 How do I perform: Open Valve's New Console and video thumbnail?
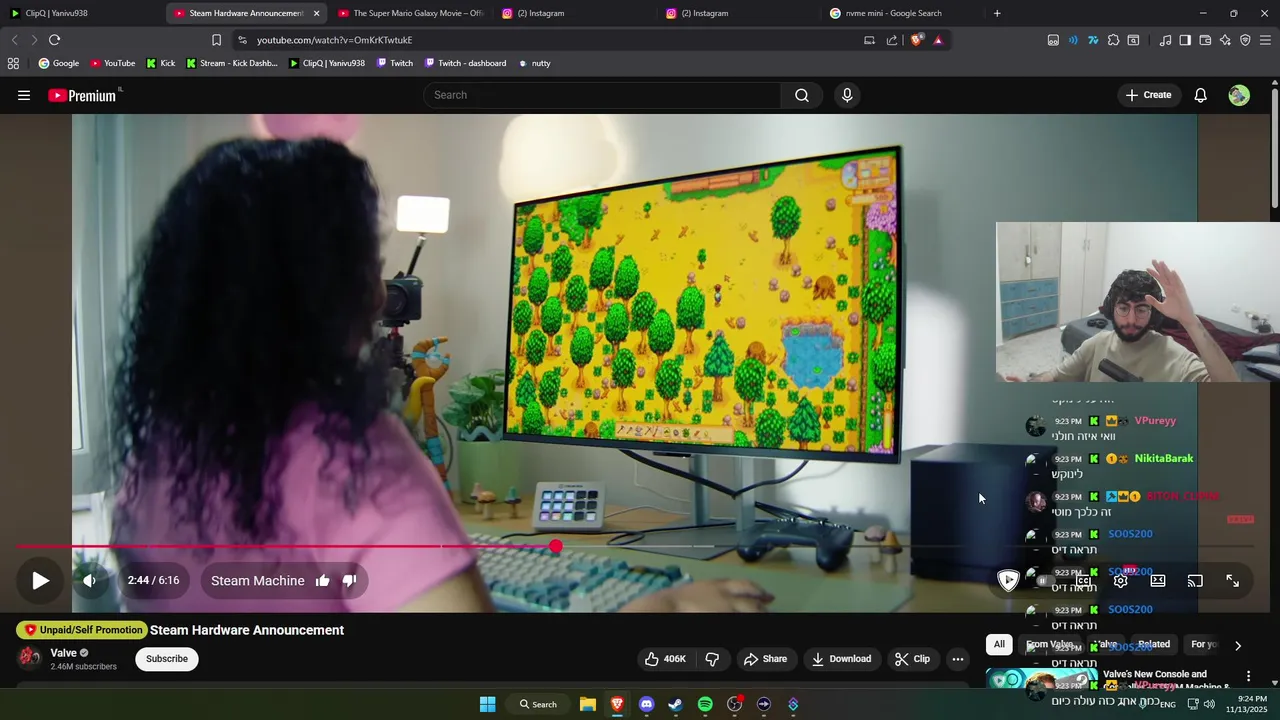coord(1040,680)
